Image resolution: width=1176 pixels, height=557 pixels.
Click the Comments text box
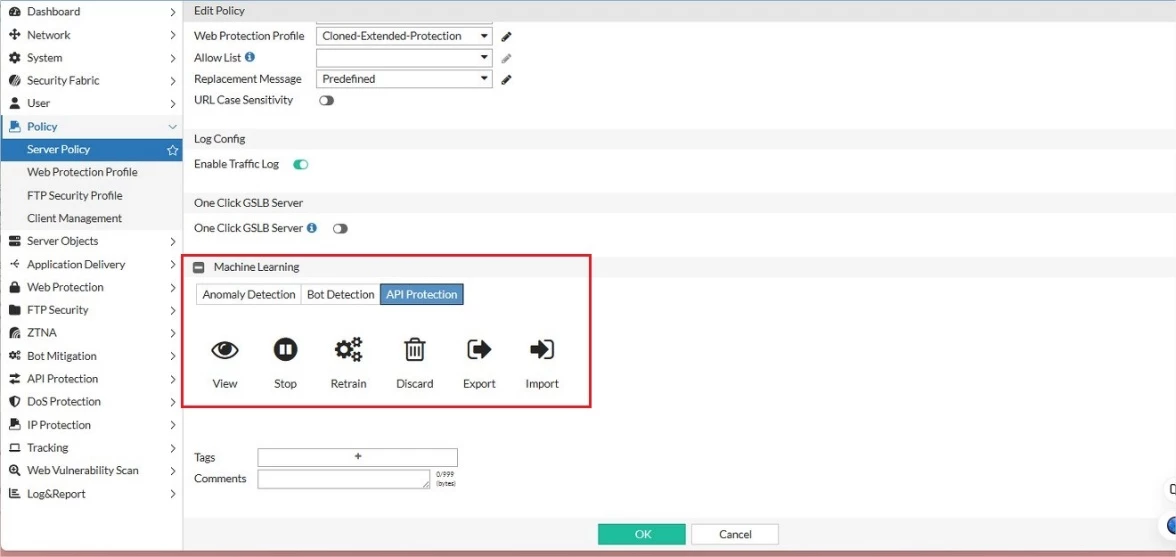tap(344, 479)
